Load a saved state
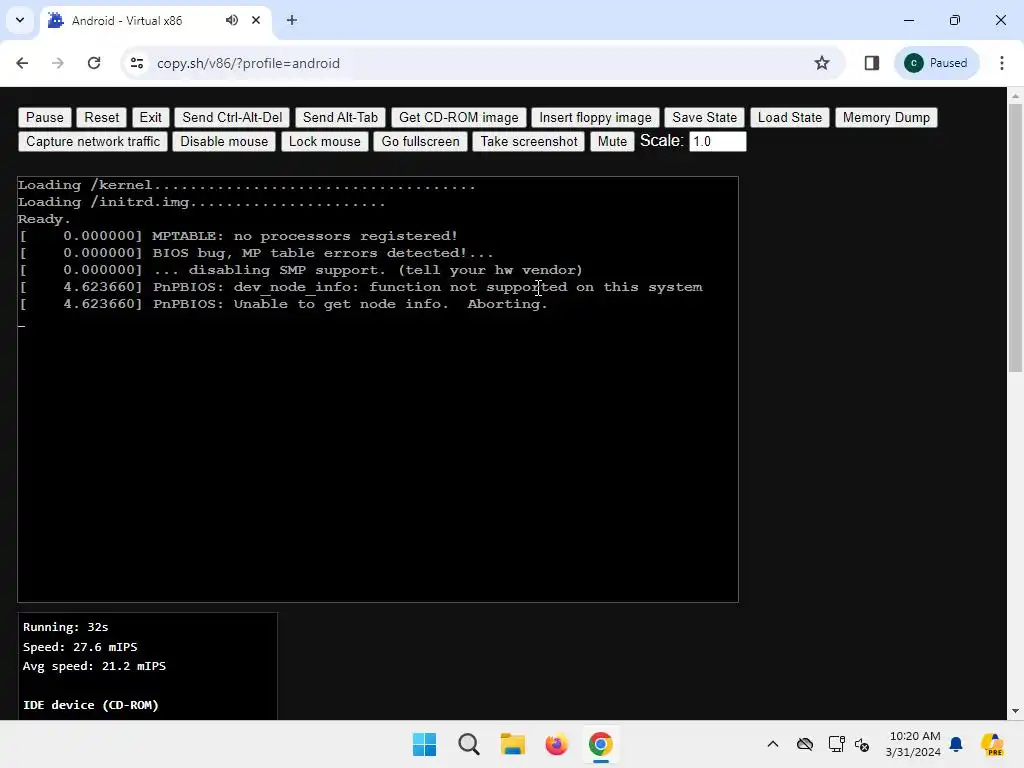 point(790,118)
